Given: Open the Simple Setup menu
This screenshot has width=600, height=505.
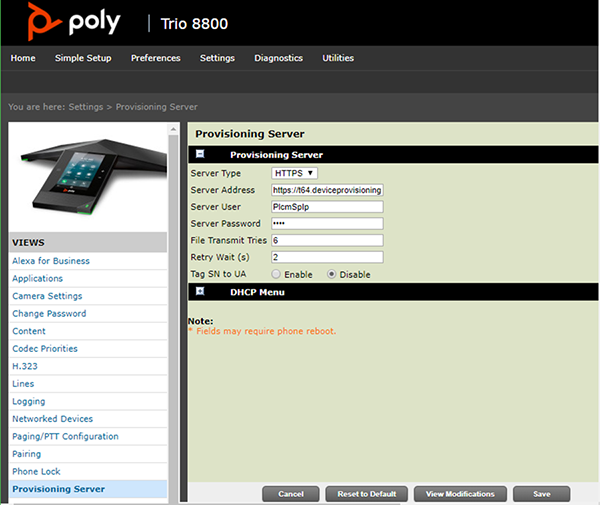Looking at the screenshot, I should click(83, 58).
